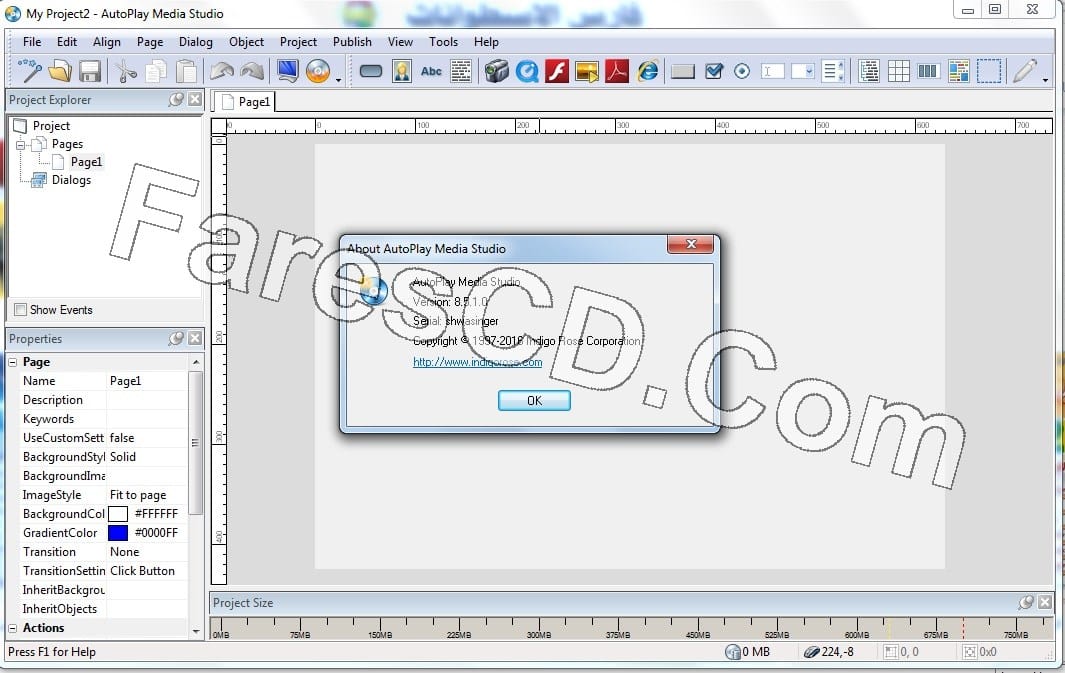Image resolution: width=1065 pixels, height=673 pixels.
Task: Select Dialogs in Project Explorer tree
Action: (x=71, y=180)
